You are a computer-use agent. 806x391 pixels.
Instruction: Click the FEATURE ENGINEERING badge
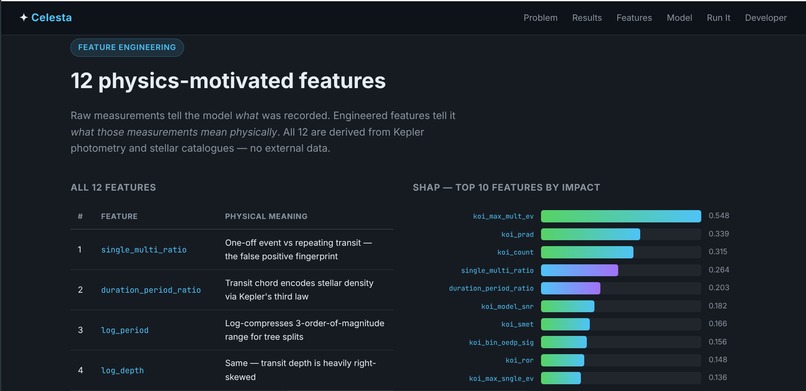127,47
